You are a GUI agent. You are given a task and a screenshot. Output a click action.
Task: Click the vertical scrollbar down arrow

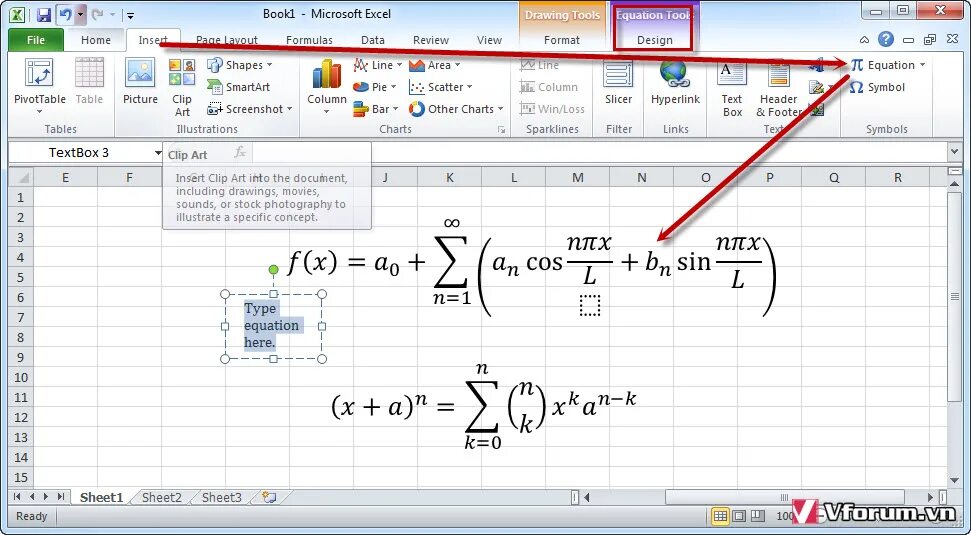(954, 481)
